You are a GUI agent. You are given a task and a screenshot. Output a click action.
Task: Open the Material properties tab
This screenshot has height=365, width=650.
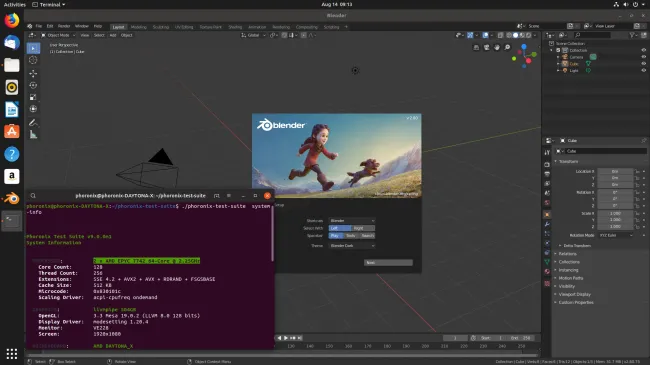tap(547, 272)
